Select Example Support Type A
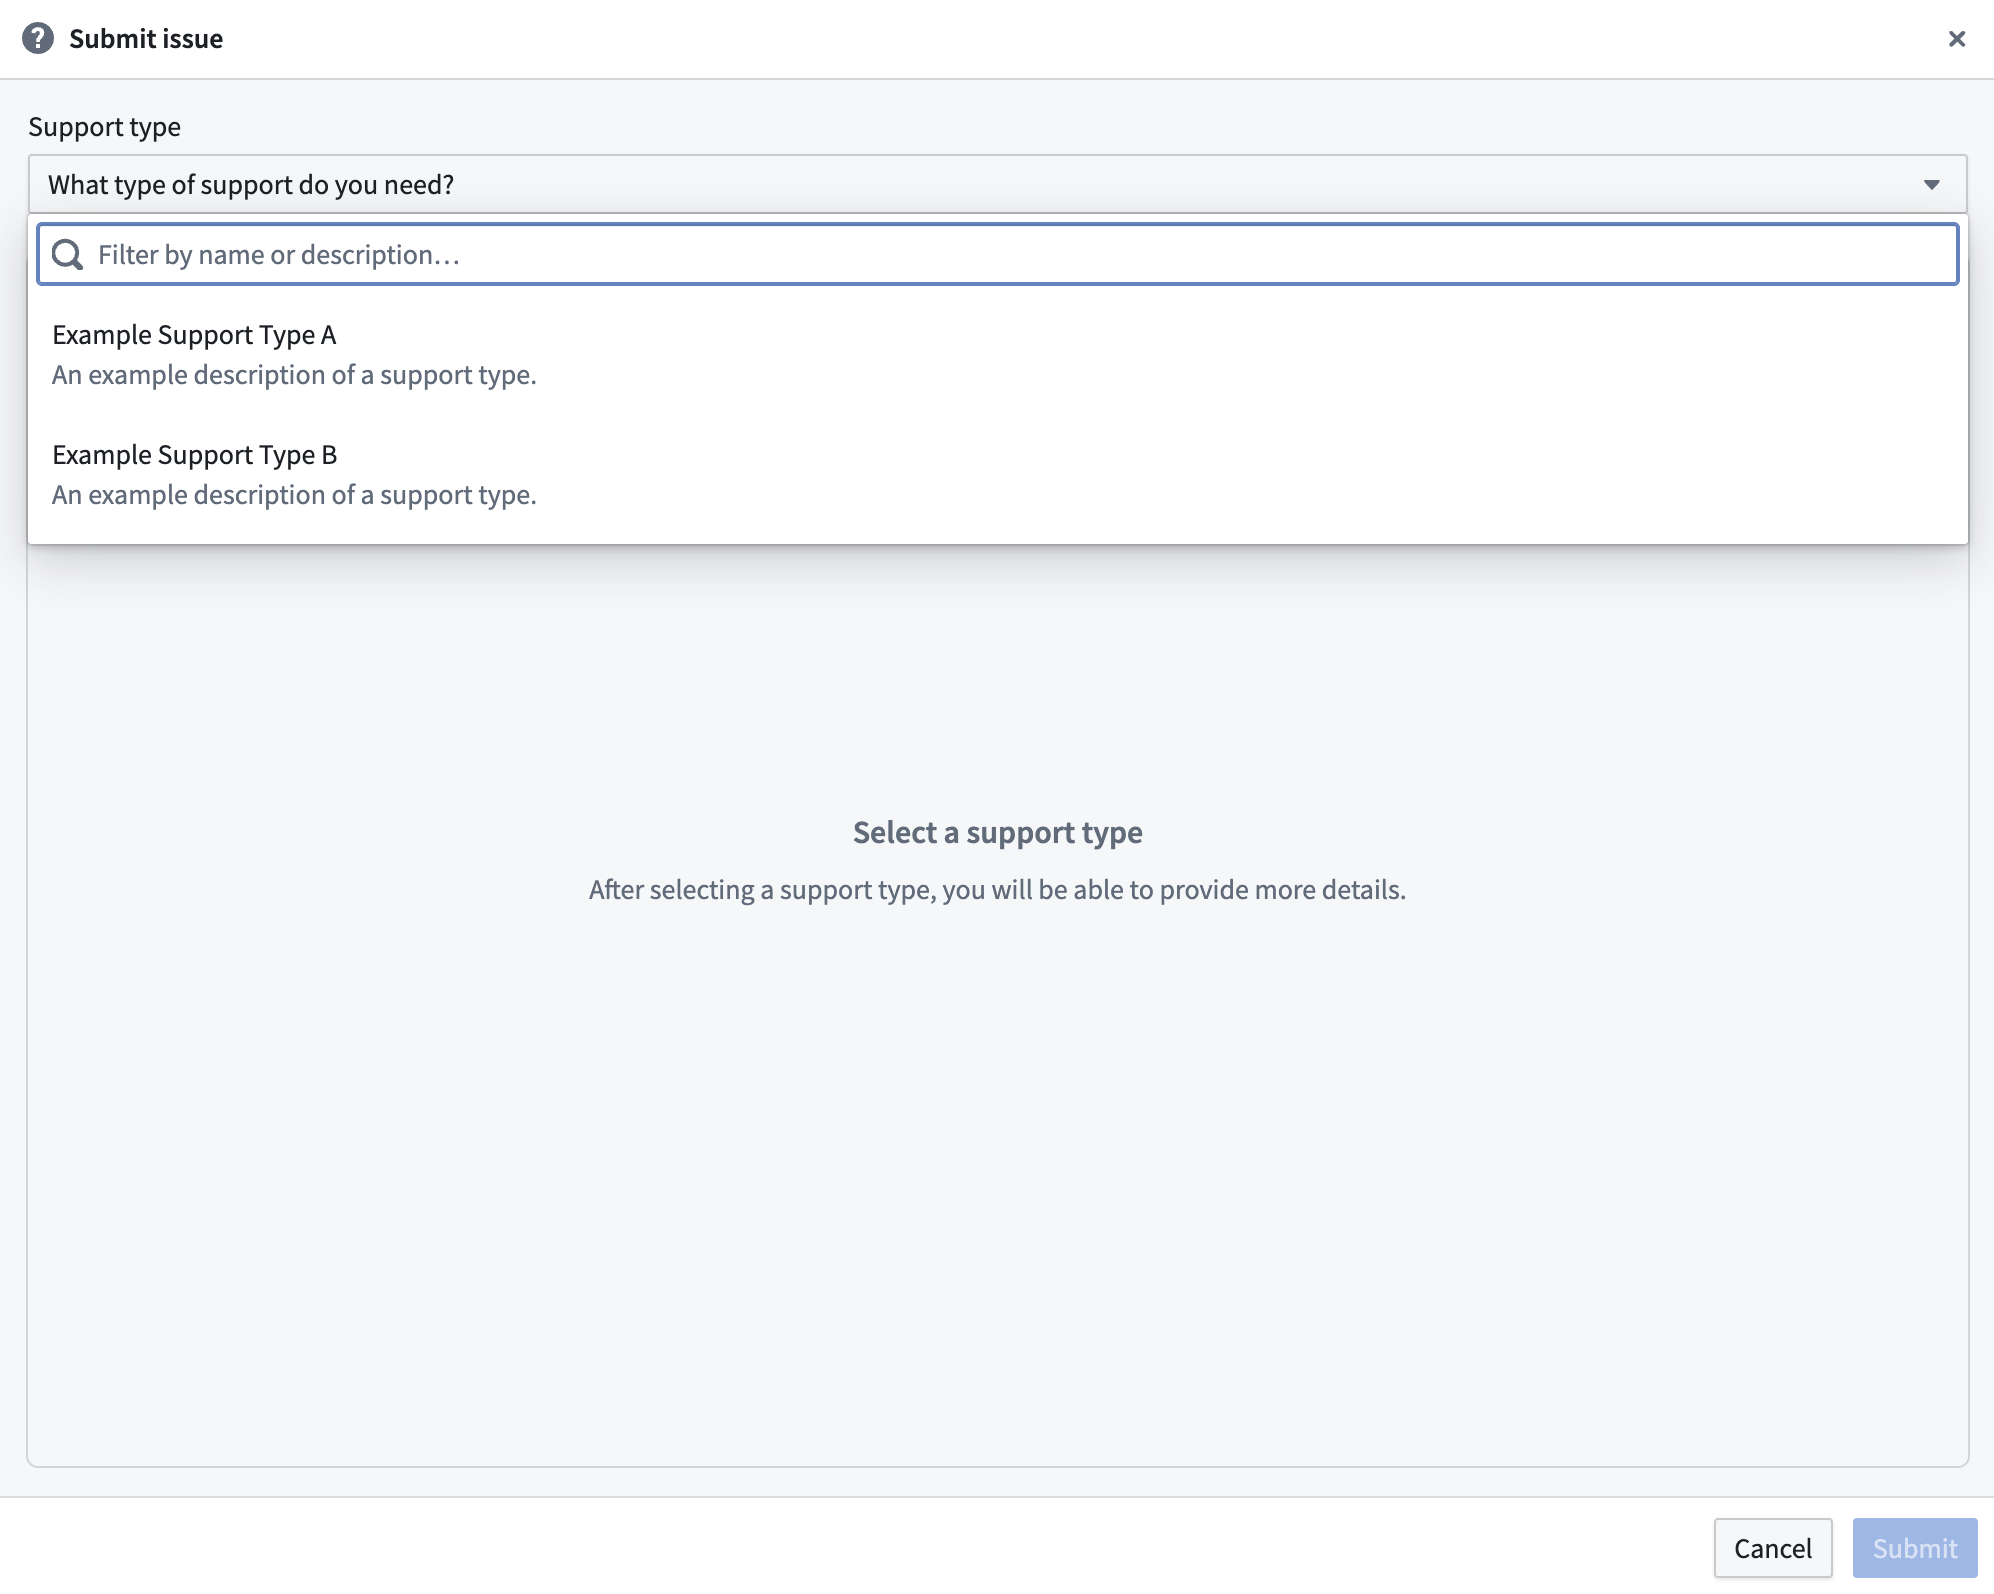The height and width of the screenshot is (1594, 1994). pyautogui.click(x=997, y=354)
